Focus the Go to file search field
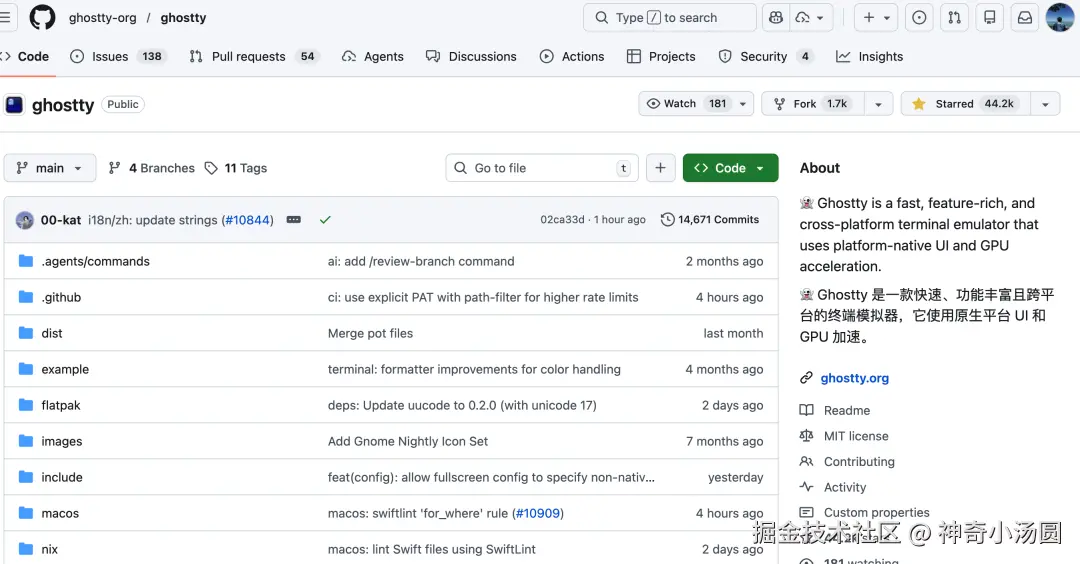This screenshot has width=1080, height=564. (x=542, y=168)
